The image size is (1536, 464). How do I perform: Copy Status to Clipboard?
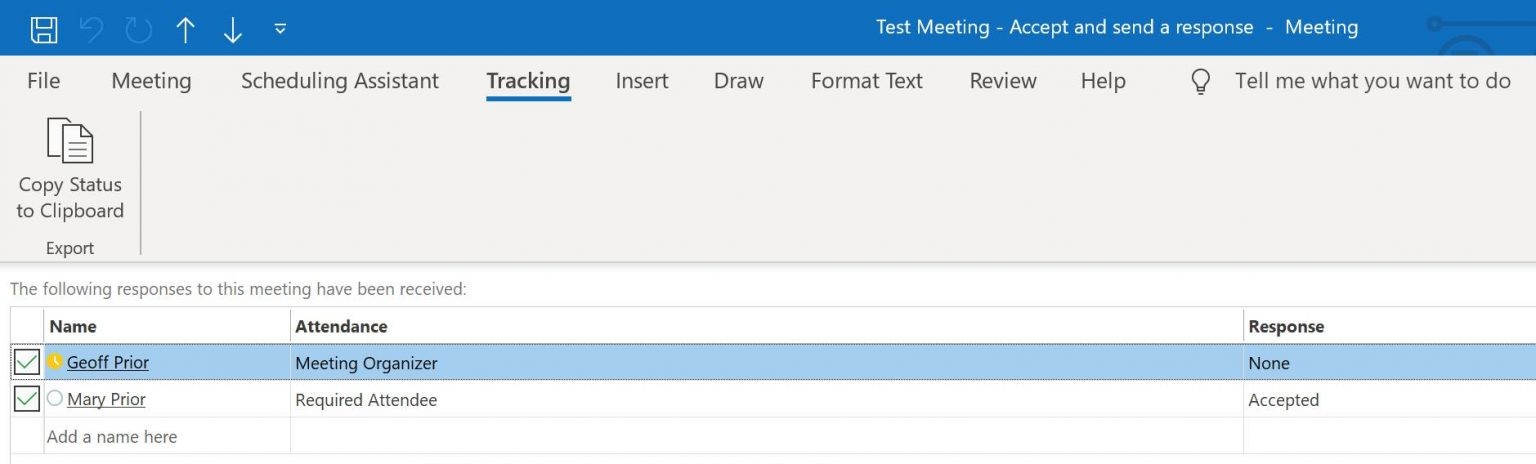[x=70, y=170]
